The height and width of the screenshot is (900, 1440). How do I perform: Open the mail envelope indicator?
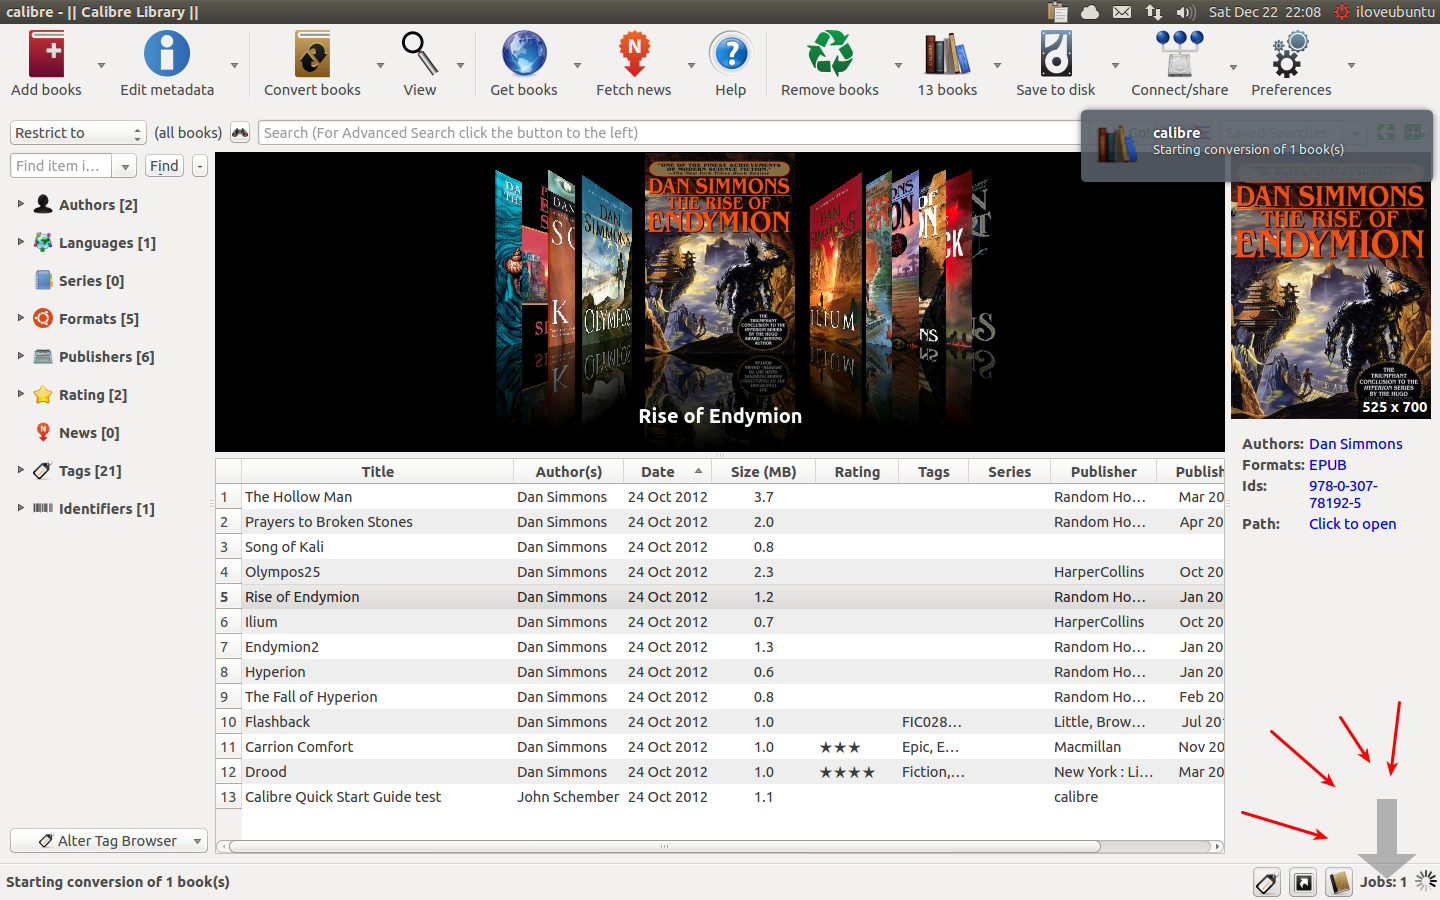[x=1122, y=12]
